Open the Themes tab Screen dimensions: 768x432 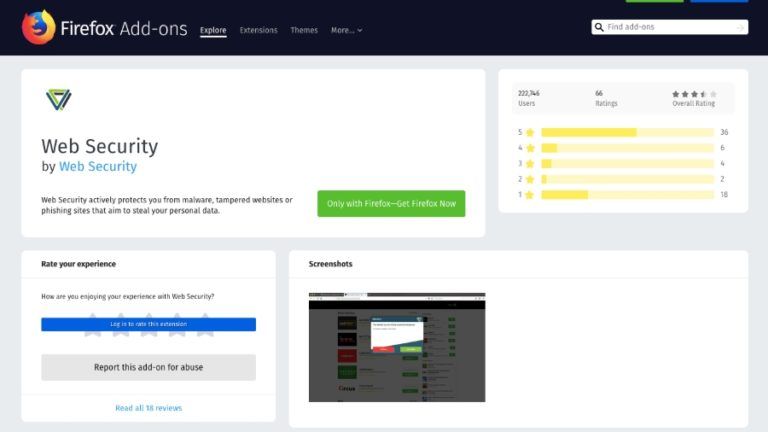304,30
